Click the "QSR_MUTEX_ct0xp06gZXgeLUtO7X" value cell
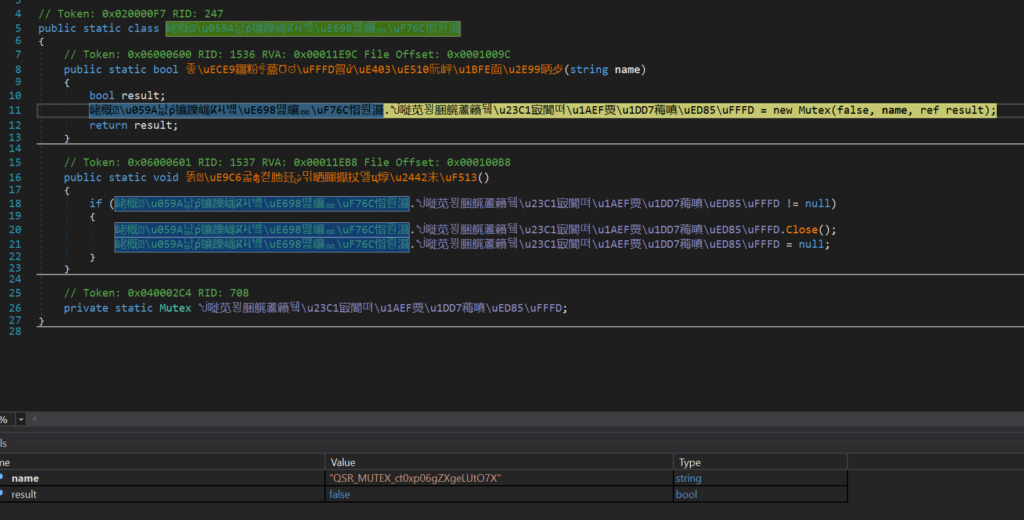The width and height of the screenshot is (1024, 520). pyautogui.click(x=415, y=478)
